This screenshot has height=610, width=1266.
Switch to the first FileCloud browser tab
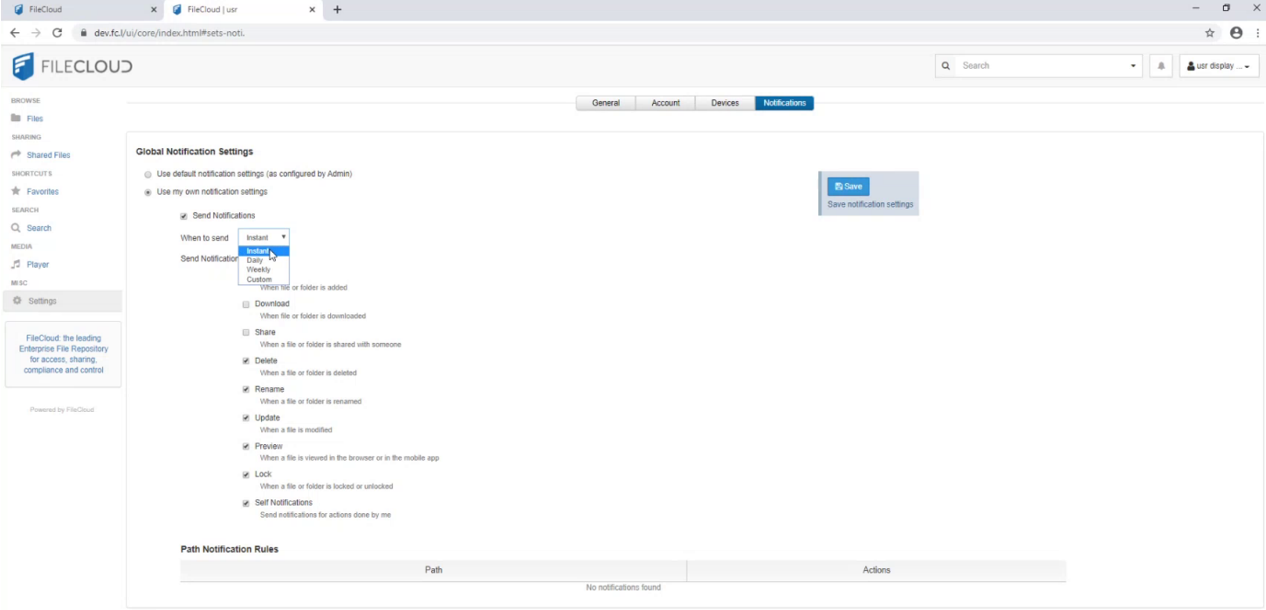pyautogui.click(x=82, y=9)
